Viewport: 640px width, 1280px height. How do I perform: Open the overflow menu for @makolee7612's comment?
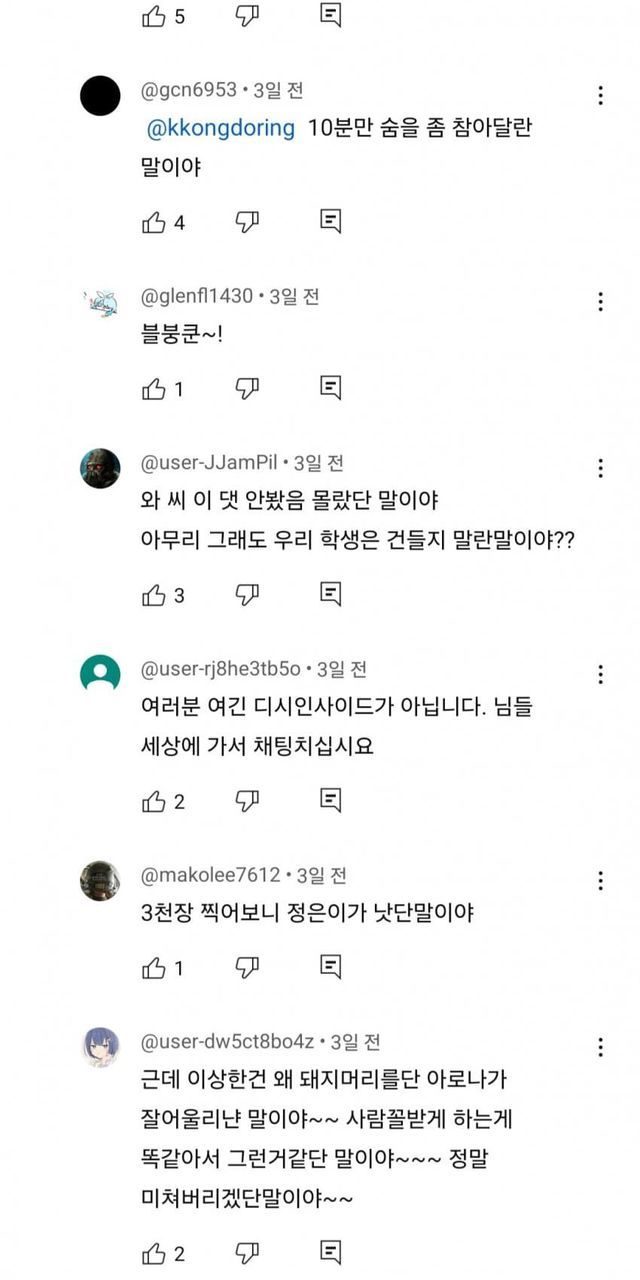600,881
